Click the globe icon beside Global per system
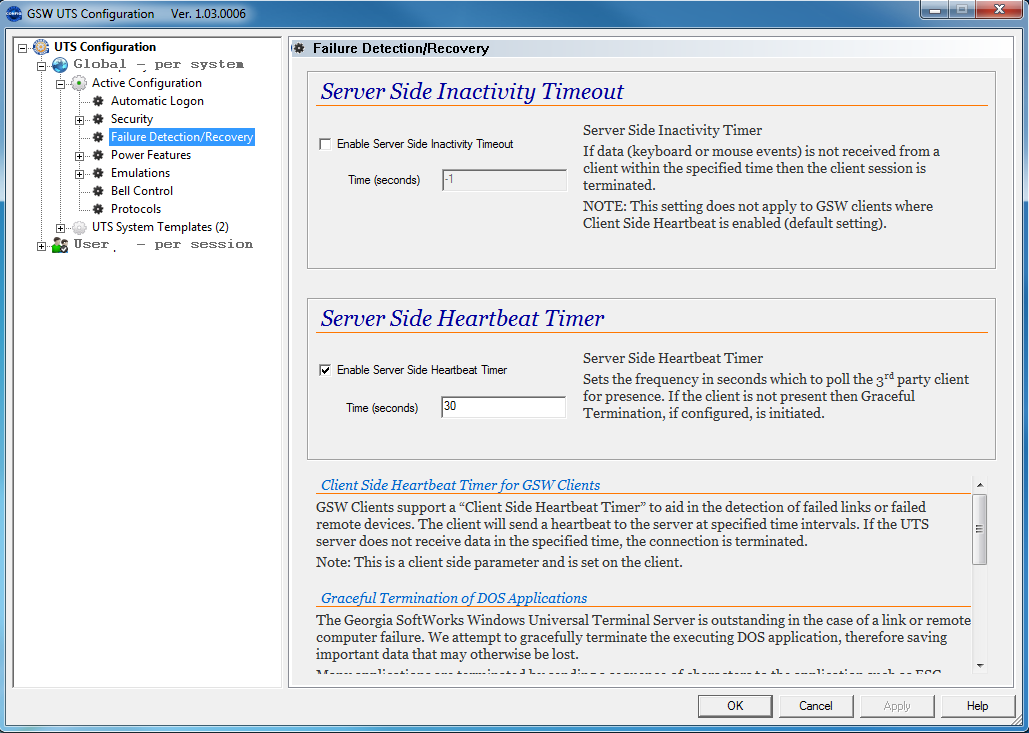 pyautogui.click(x=60, y=65)
